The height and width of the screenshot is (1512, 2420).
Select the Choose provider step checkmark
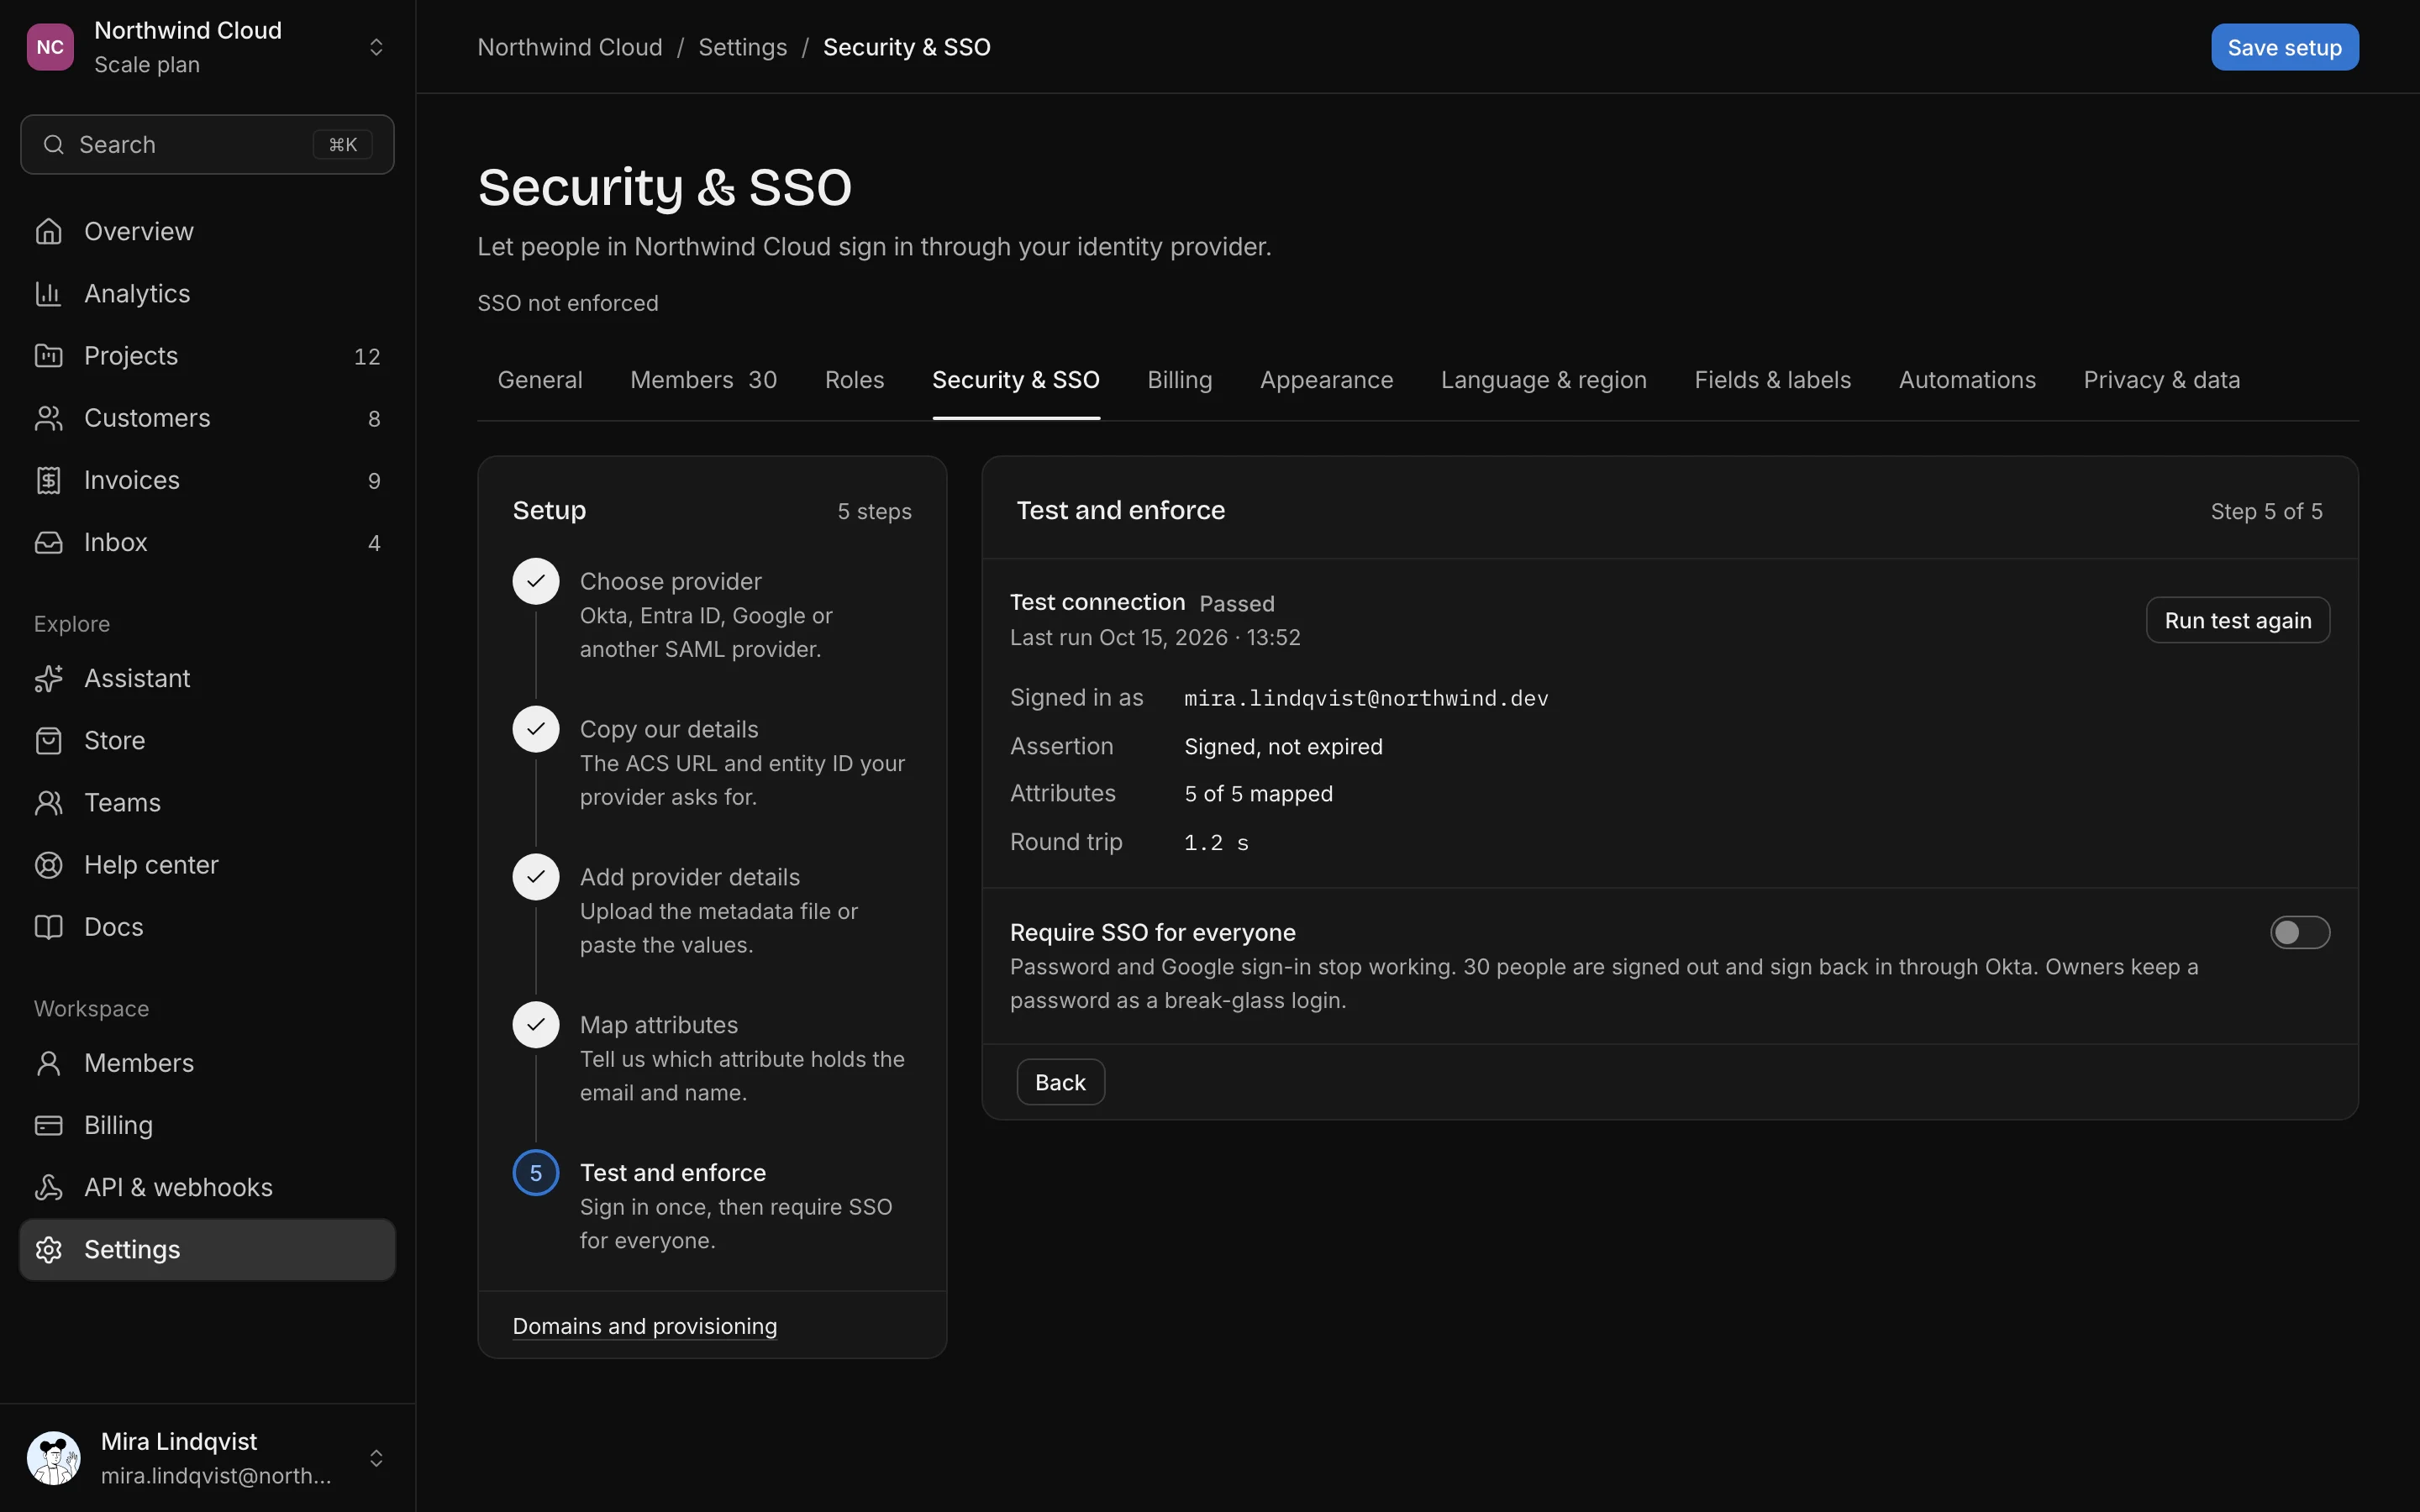[536, 581]
